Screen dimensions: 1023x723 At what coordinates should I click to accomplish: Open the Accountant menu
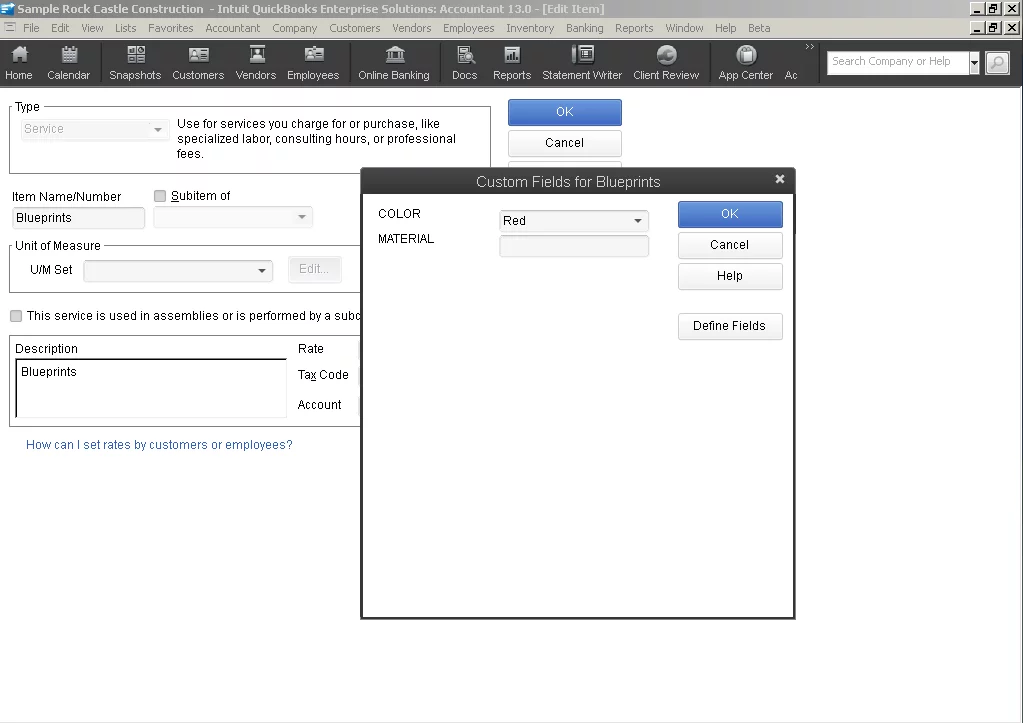[232, 28]
